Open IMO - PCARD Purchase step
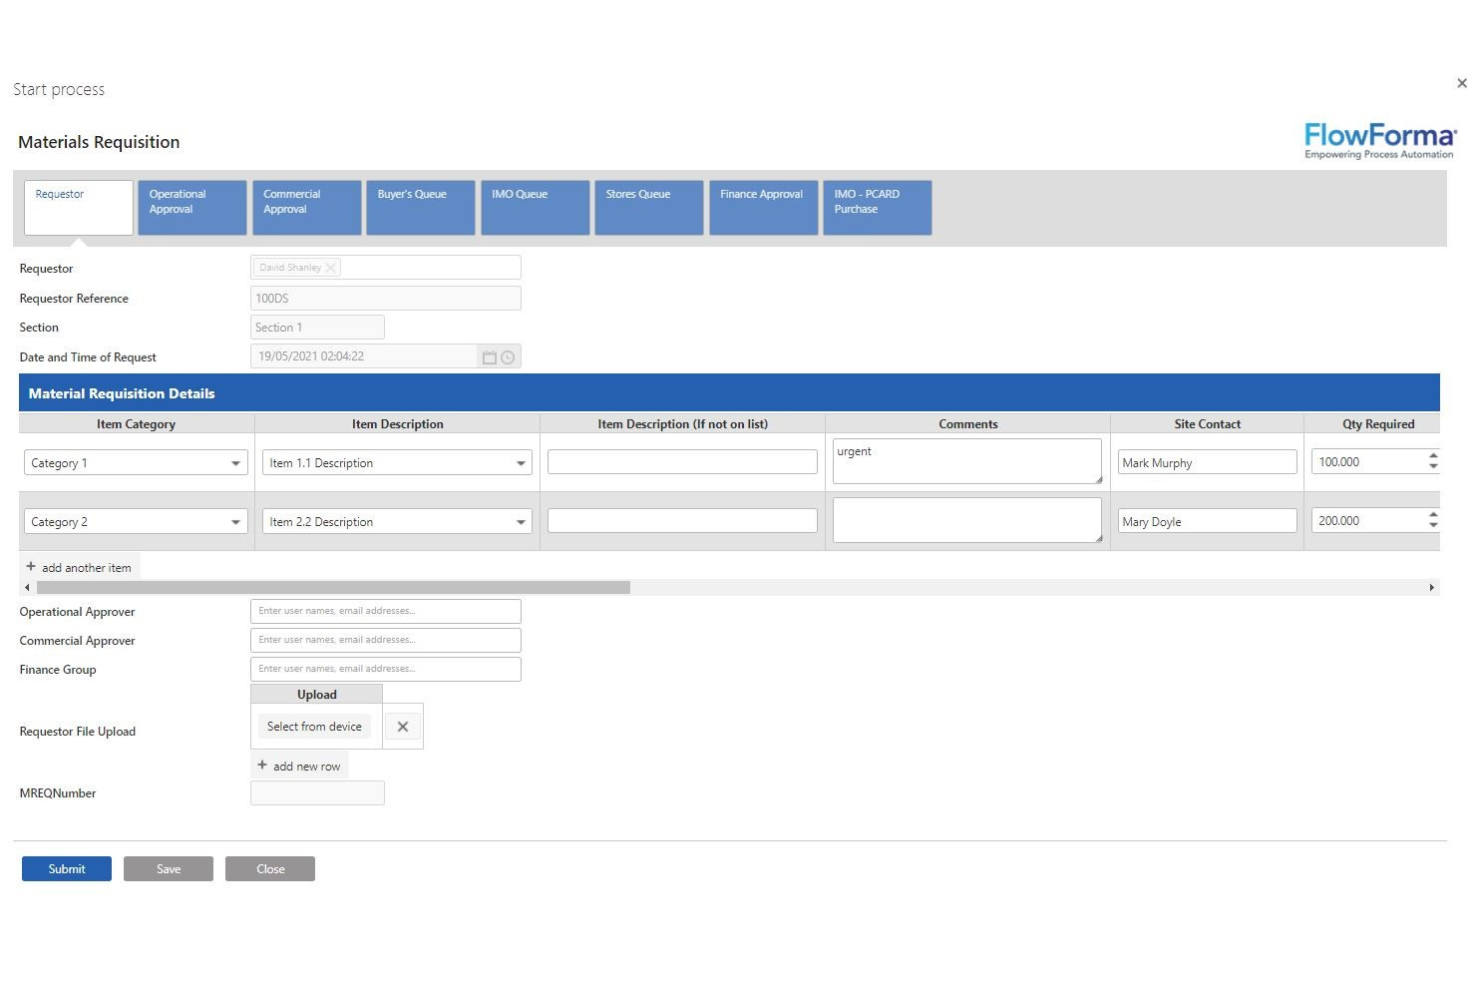Image resolution: width=1480 pixels, height=987 pixels. pyautogui.click(x=877, y=207)
